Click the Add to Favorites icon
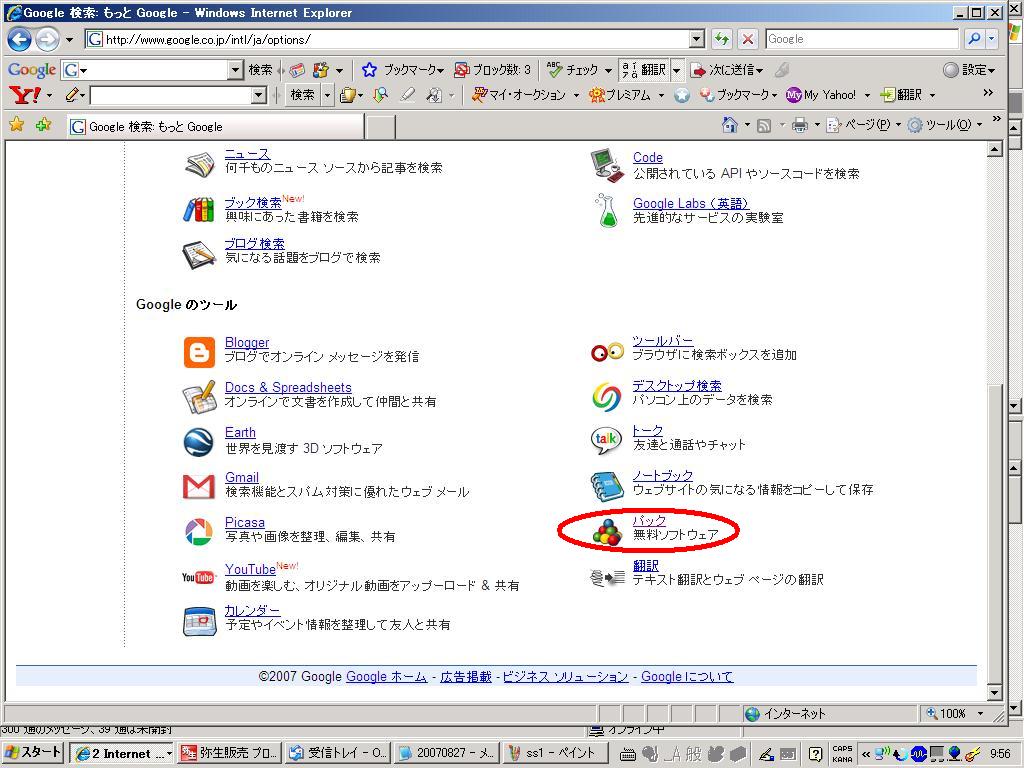This screenshot has width=1024, height=768. 43,124
